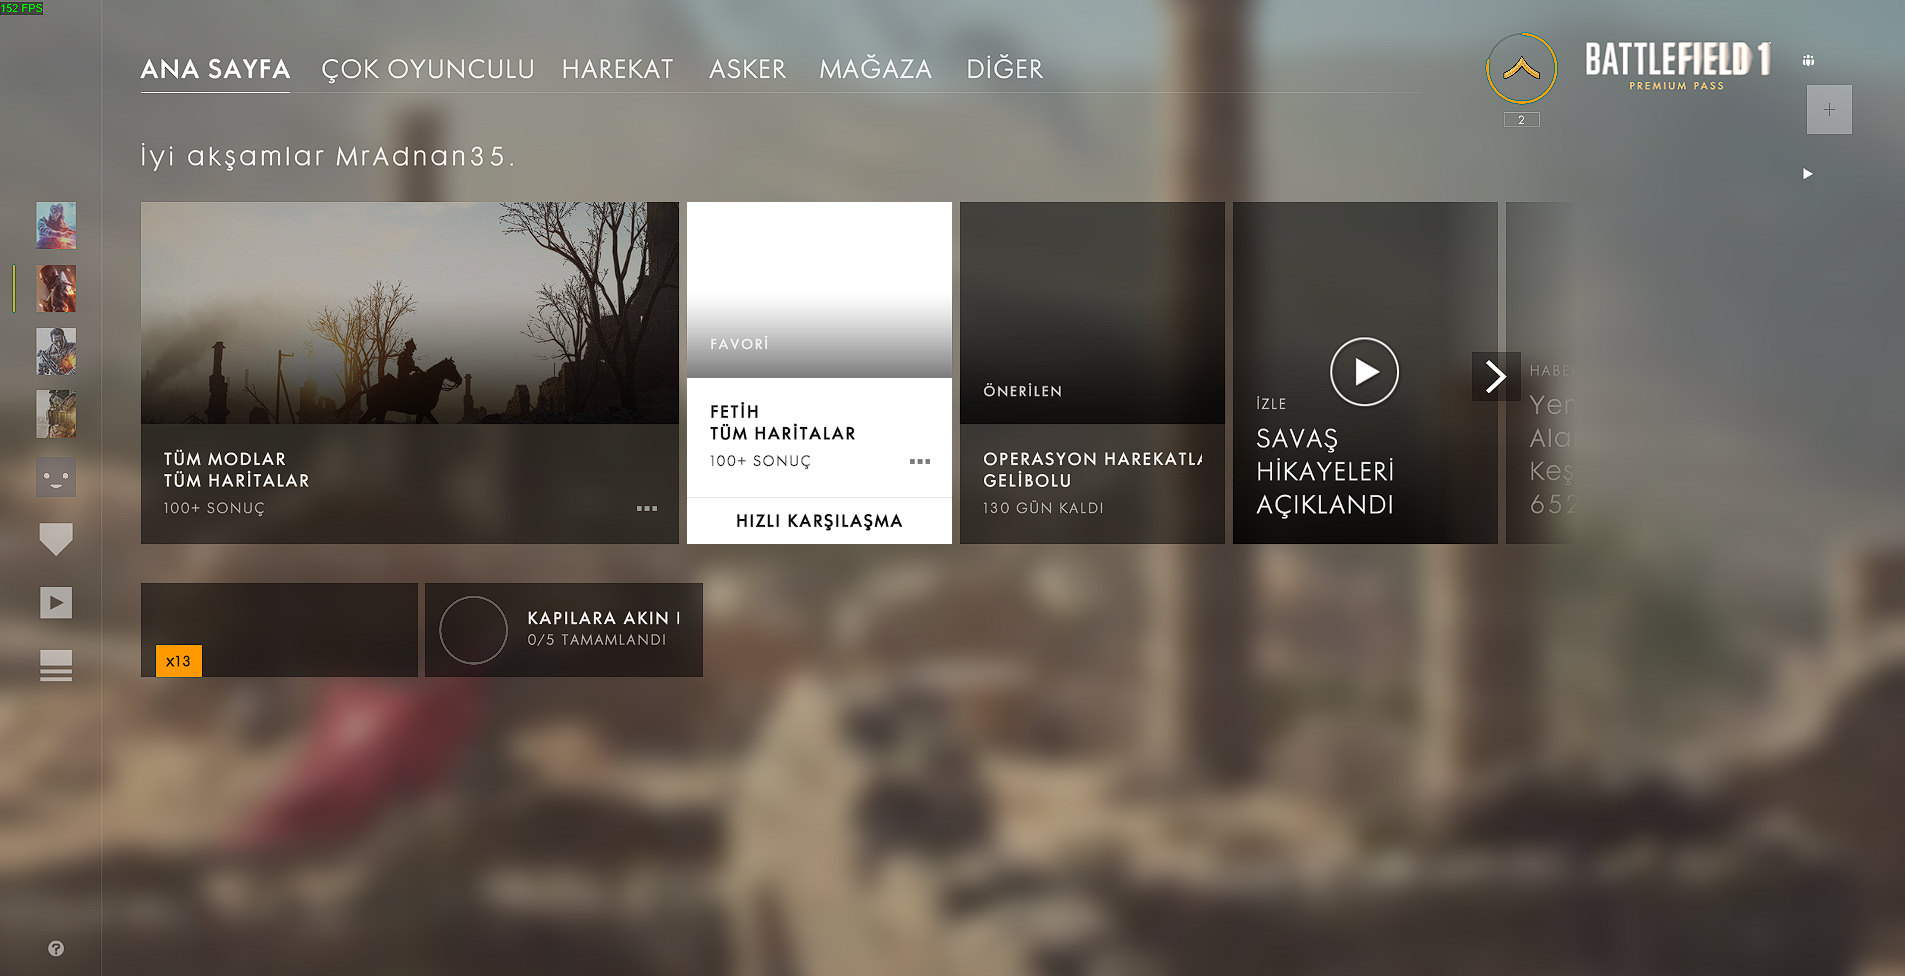The height and width of the screenshot is (976, 1905).
Task: Open the stacked list icon in sidebar
Action: 56,665
